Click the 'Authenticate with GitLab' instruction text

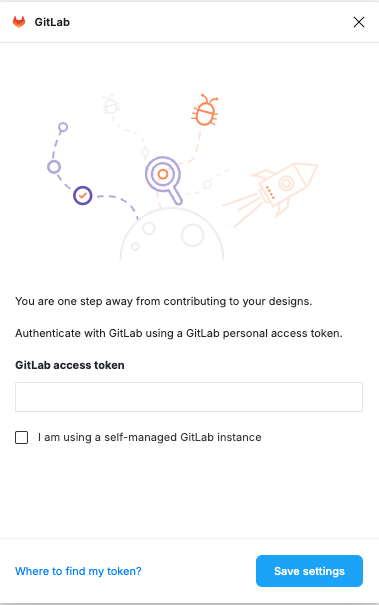pos(179,333)
